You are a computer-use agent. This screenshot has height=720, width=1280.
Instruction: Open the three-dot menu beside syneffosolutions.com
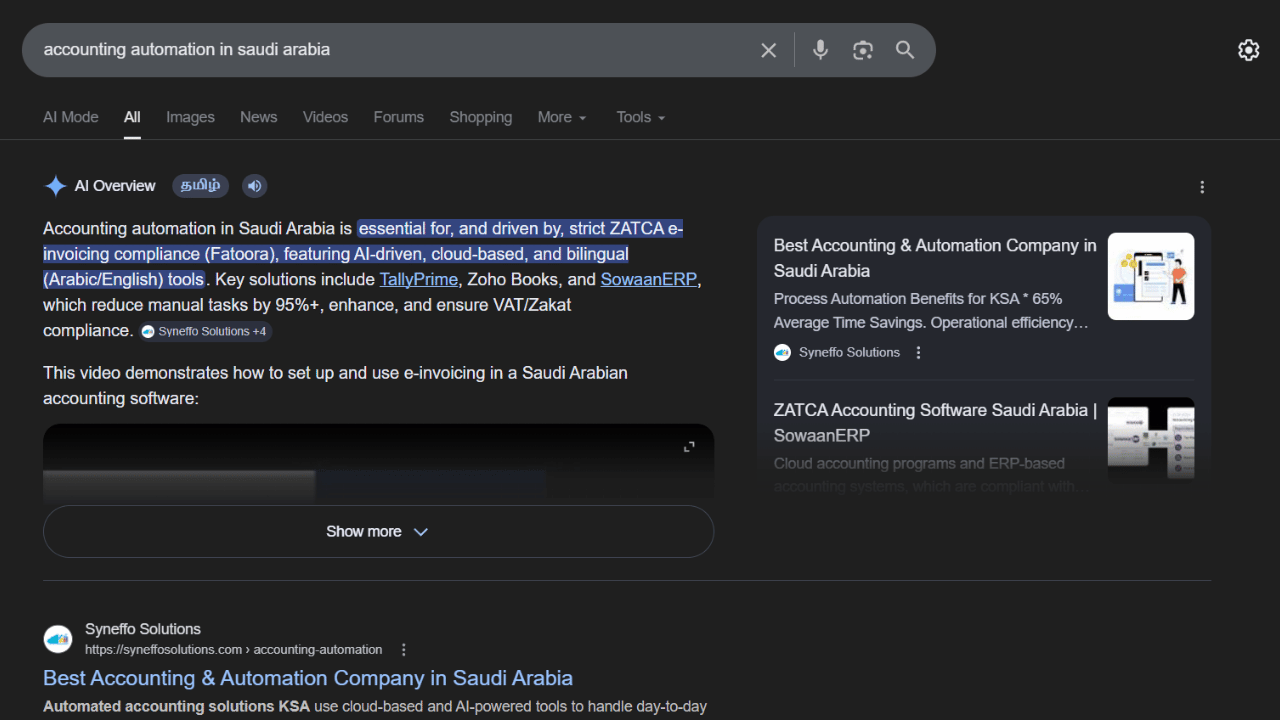(x=403, y=649)
